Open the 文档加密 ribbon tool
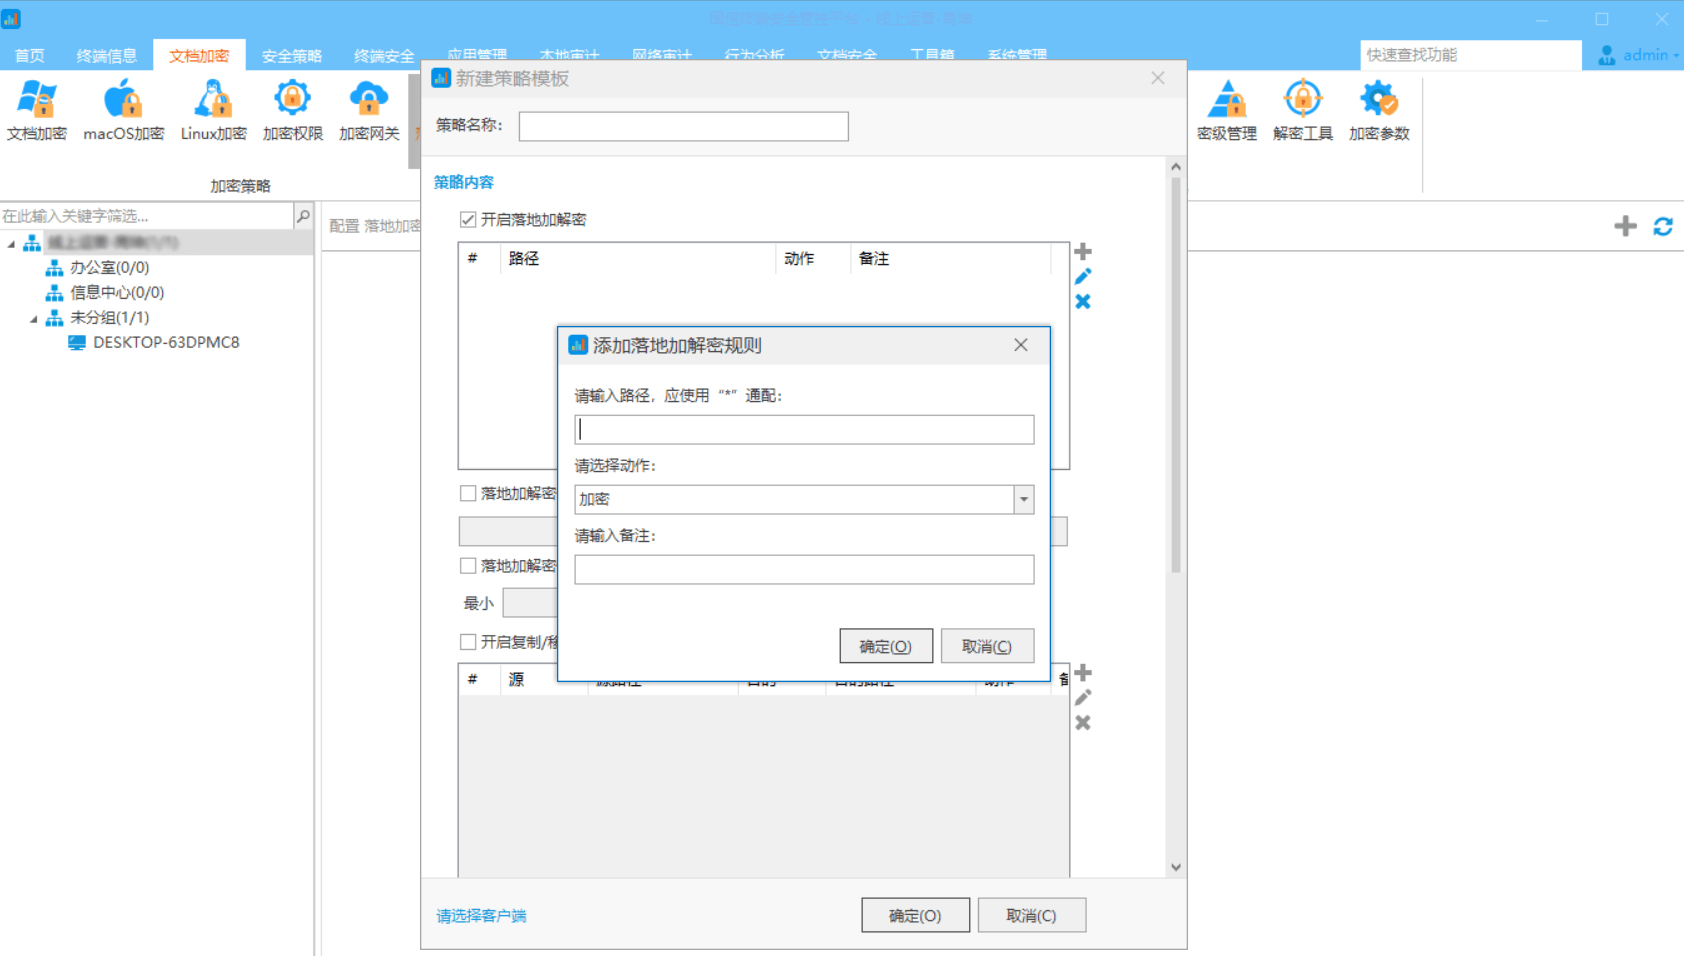1684x956 pixels. click(37, 110)
